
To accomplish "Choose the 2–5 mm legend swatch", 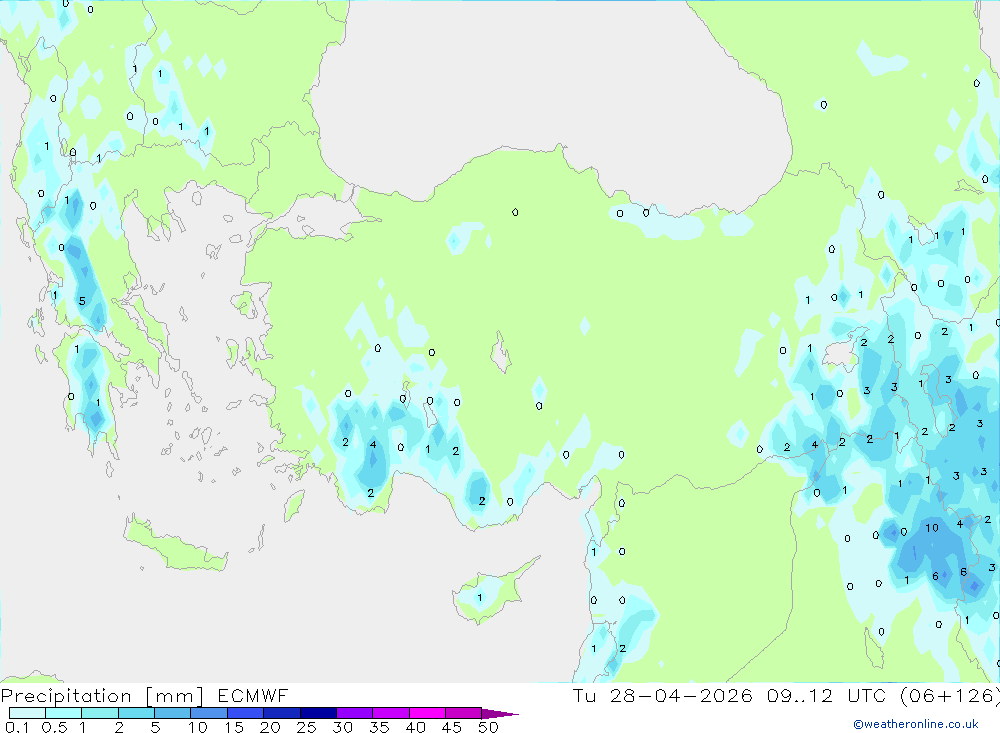I will (x=136, y=713).
